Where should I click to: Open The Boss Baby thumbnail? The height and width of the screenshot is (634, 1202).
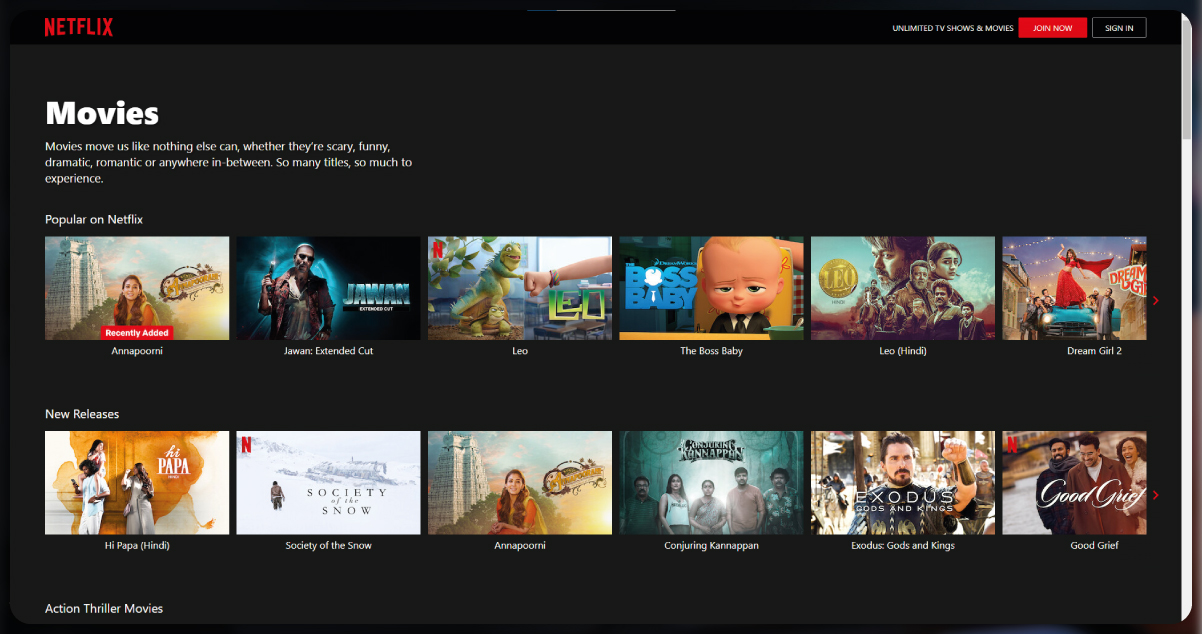tap(711, 288)
